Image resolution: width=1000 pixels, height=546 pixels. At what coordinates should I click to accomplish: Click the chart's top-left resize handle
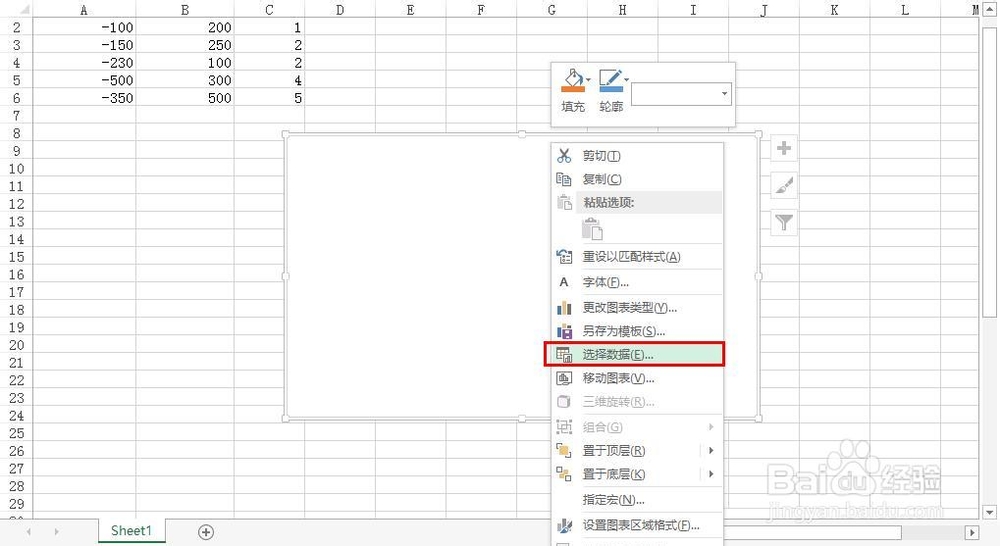(286, 135)
